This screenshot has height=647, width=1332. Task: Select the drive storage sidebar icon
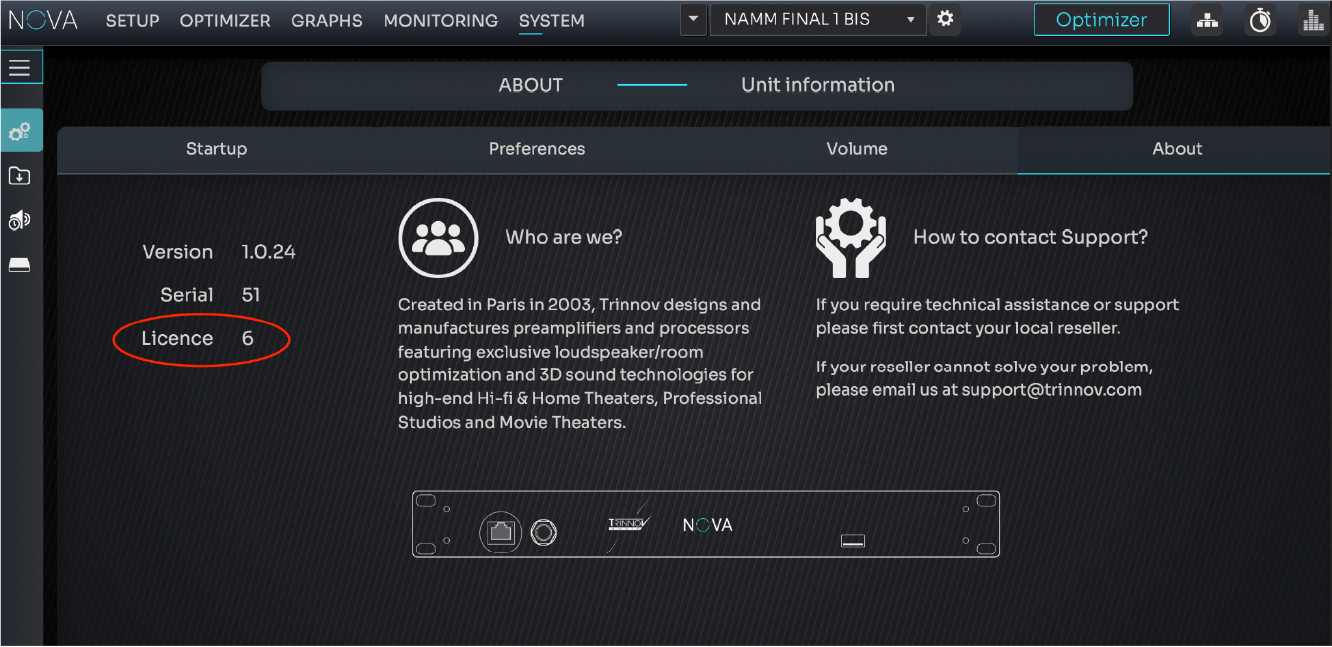(x=20, y=264)
